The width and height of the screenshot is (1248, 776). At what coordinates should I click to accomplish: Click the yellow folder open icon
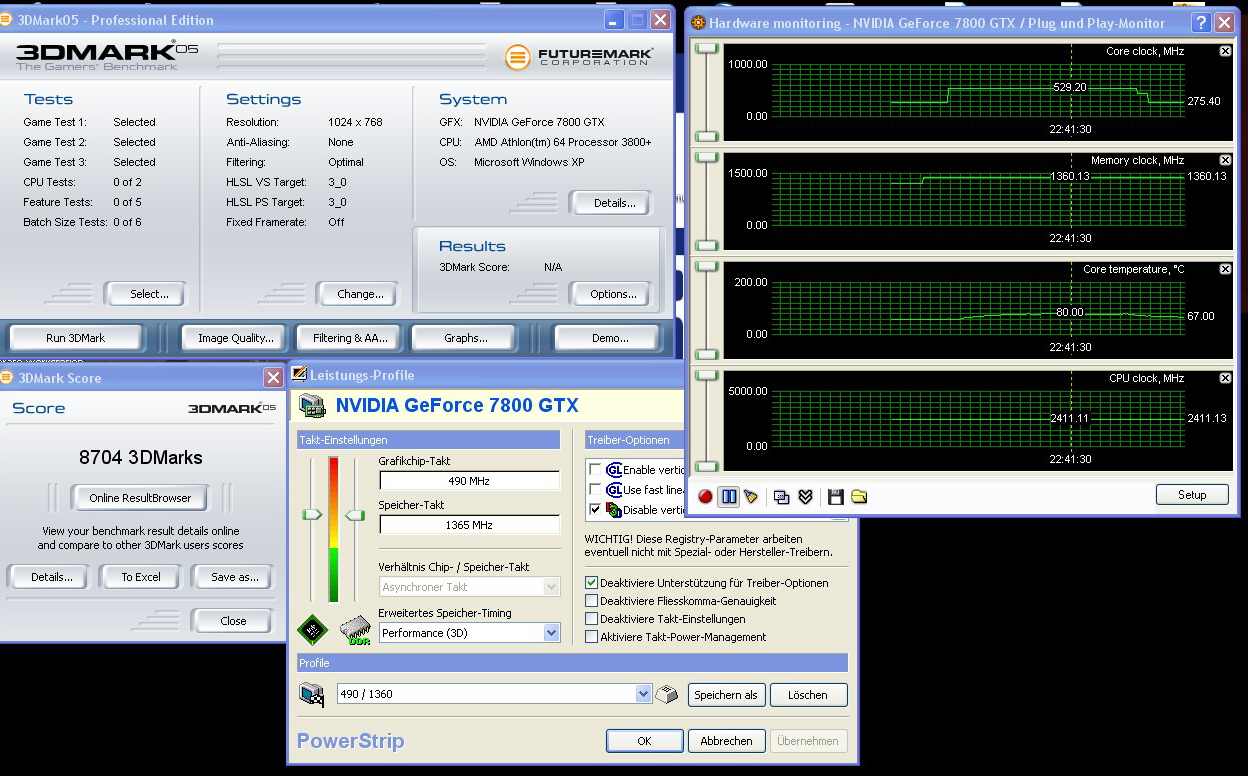[x=859, y=496]
